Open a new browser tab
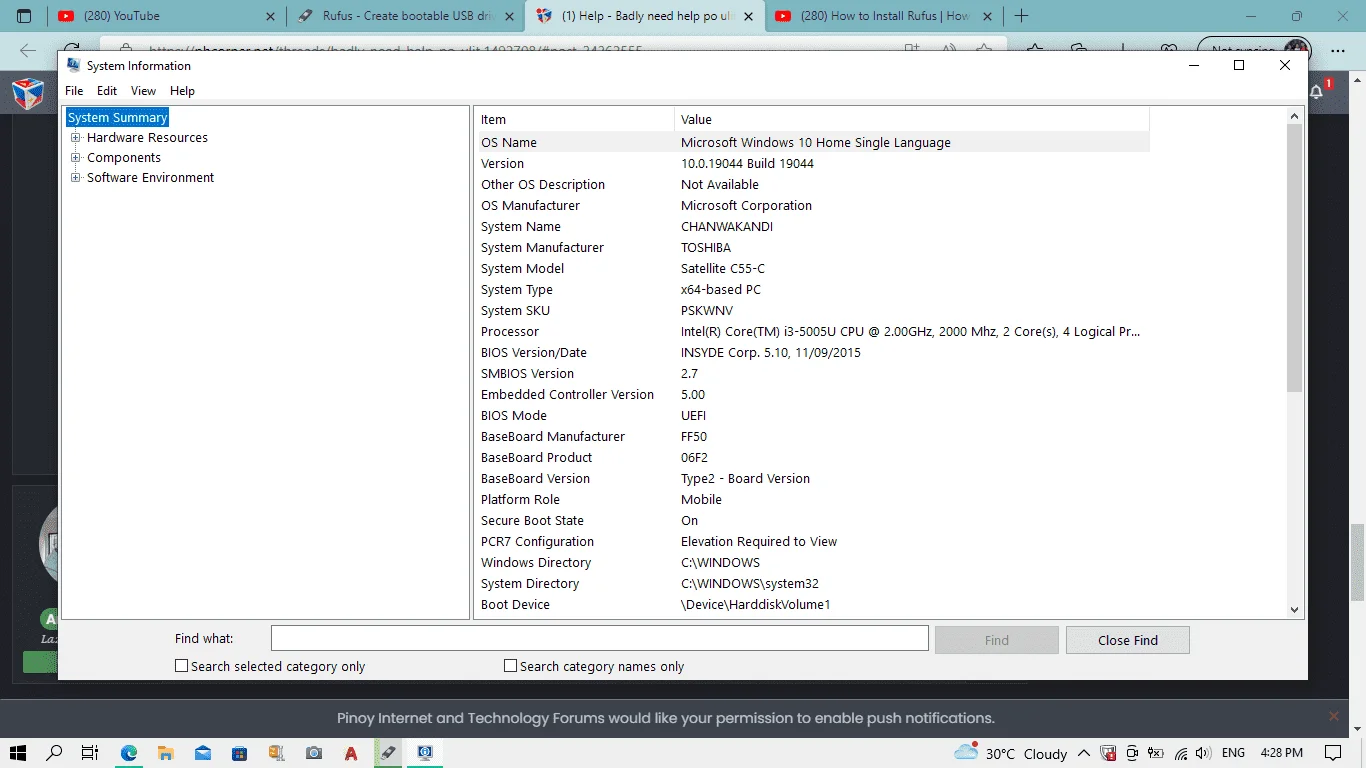Image resolution: width=1366 pixels, height=768 pixels. (x=1021, y=16)
